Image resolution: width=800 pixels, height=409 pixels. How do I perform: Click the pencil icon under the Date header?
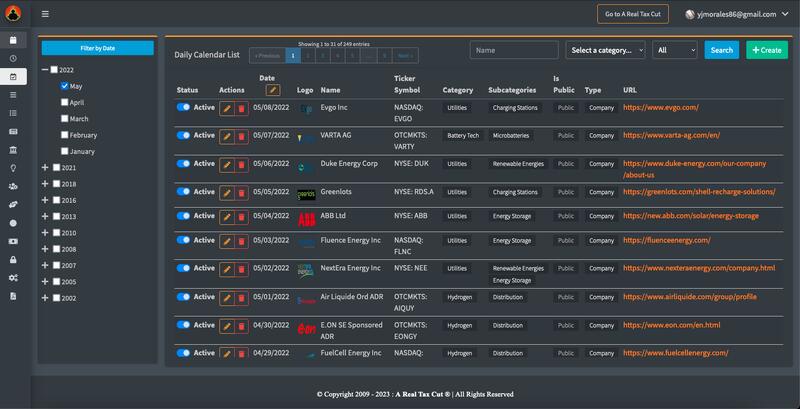273,90
